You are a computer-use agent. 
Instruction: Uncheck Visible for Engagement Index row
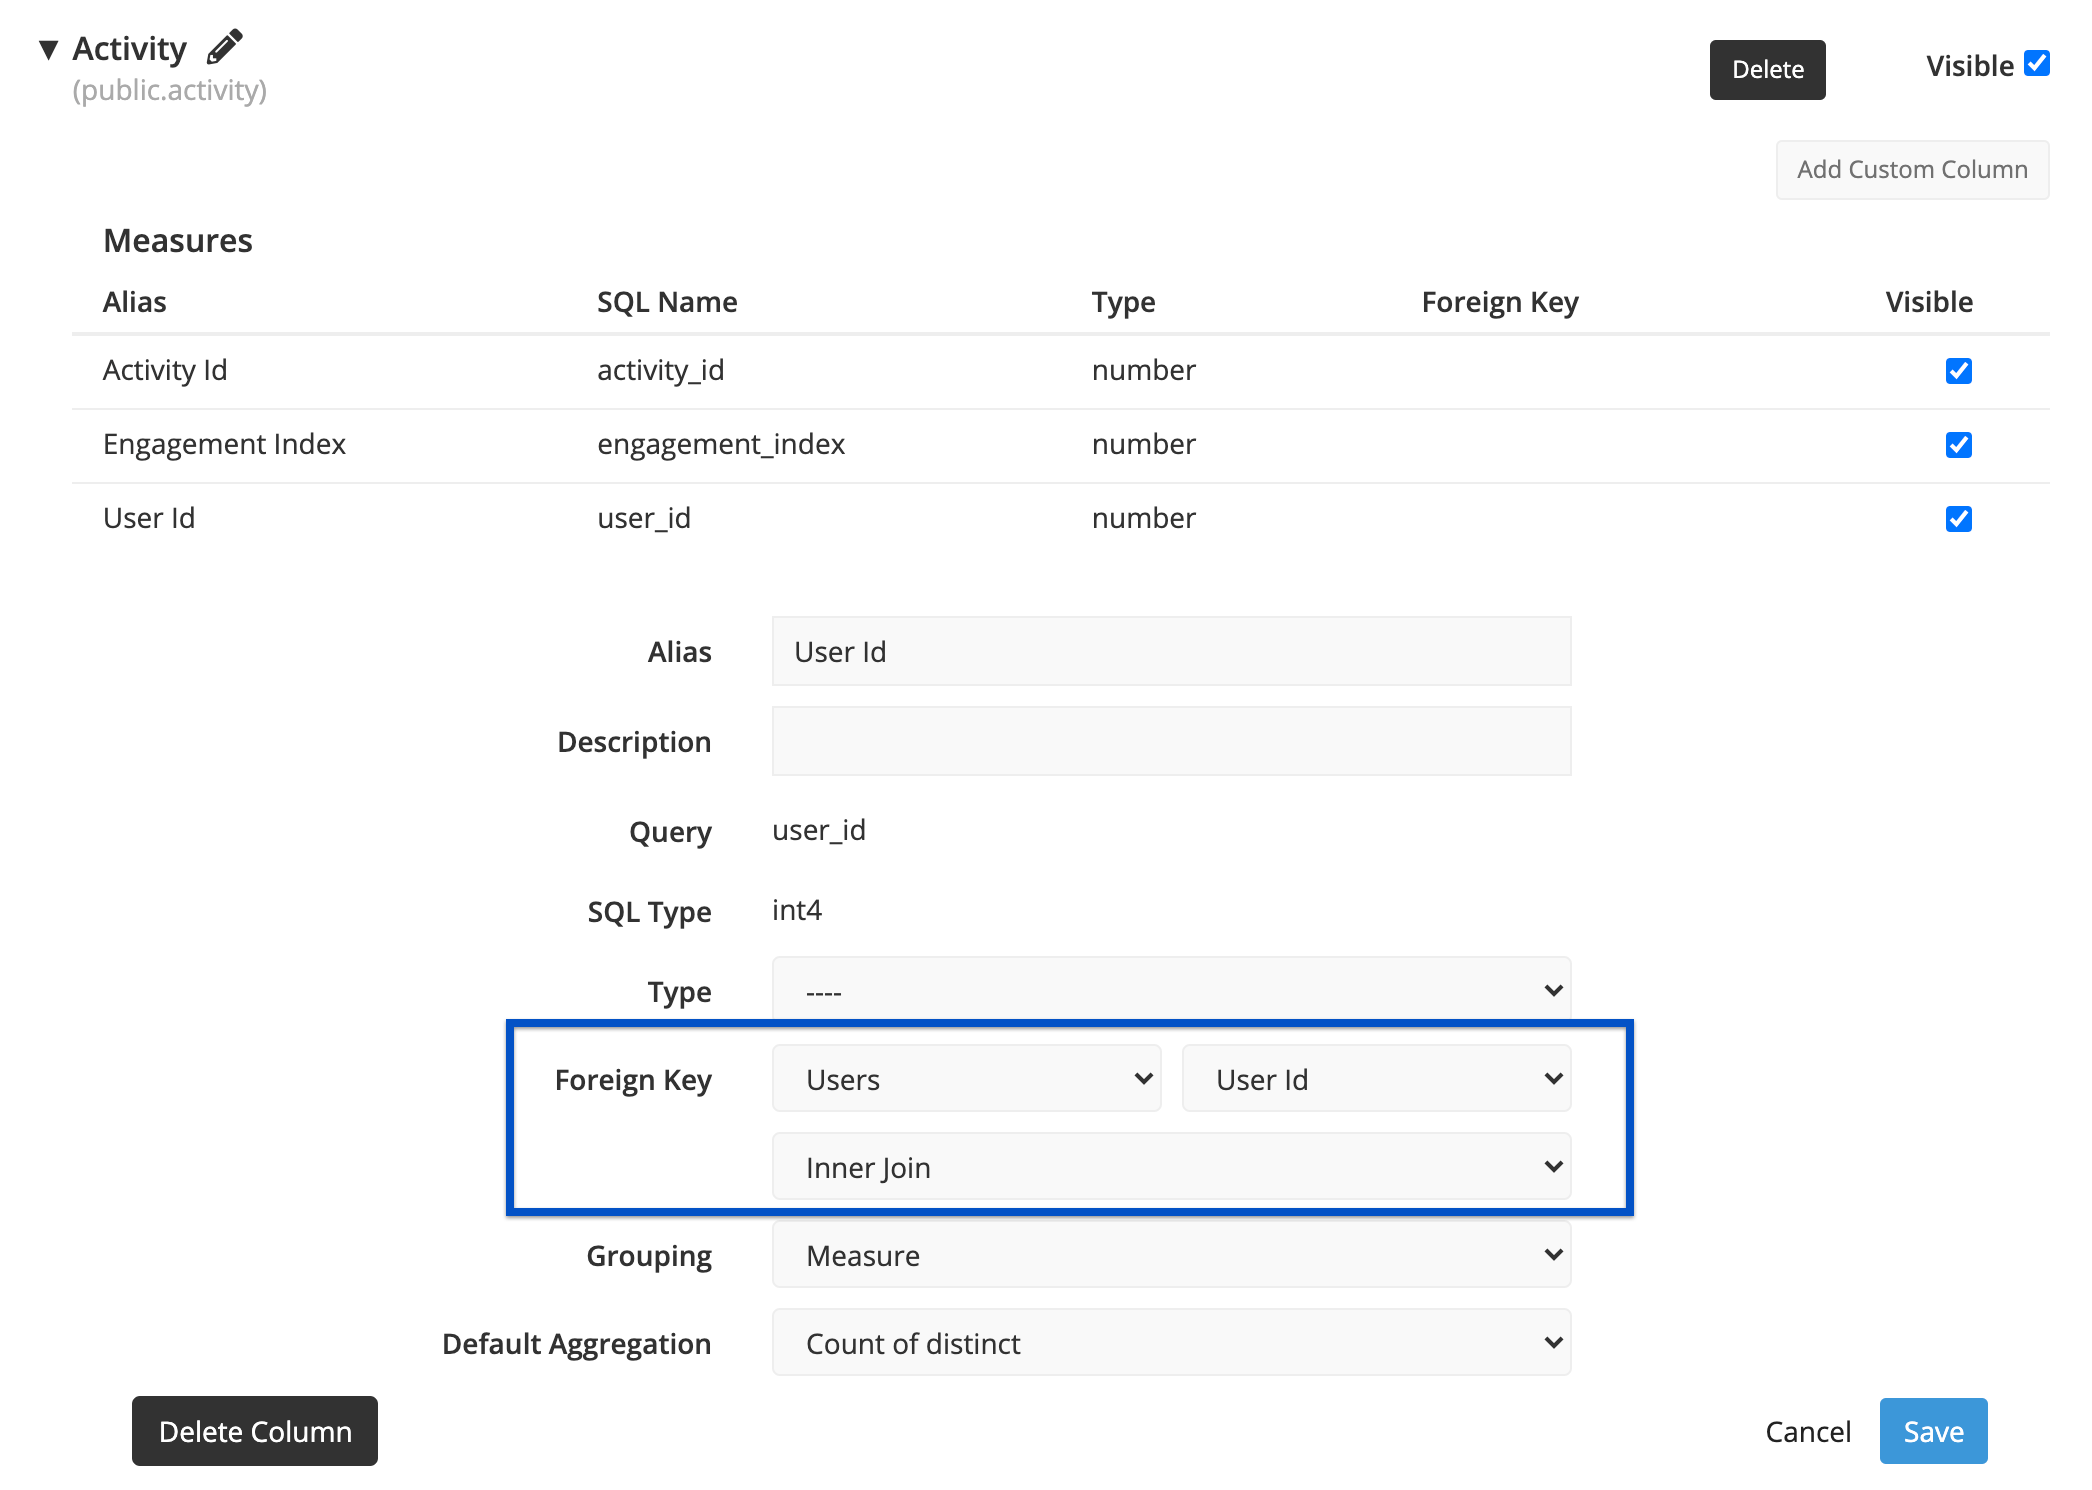point(1958,445)
